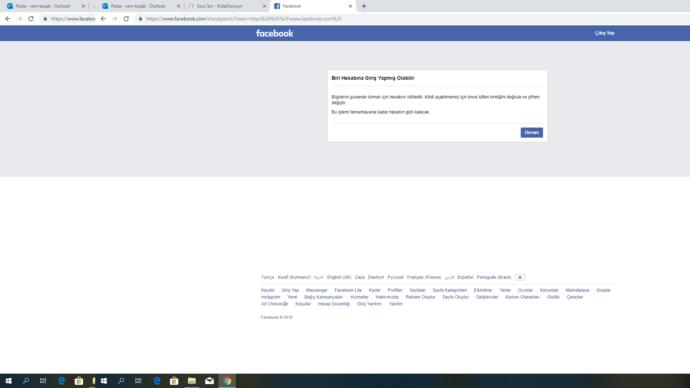Open the Giriş Yardımı footer link

(369, 304)
